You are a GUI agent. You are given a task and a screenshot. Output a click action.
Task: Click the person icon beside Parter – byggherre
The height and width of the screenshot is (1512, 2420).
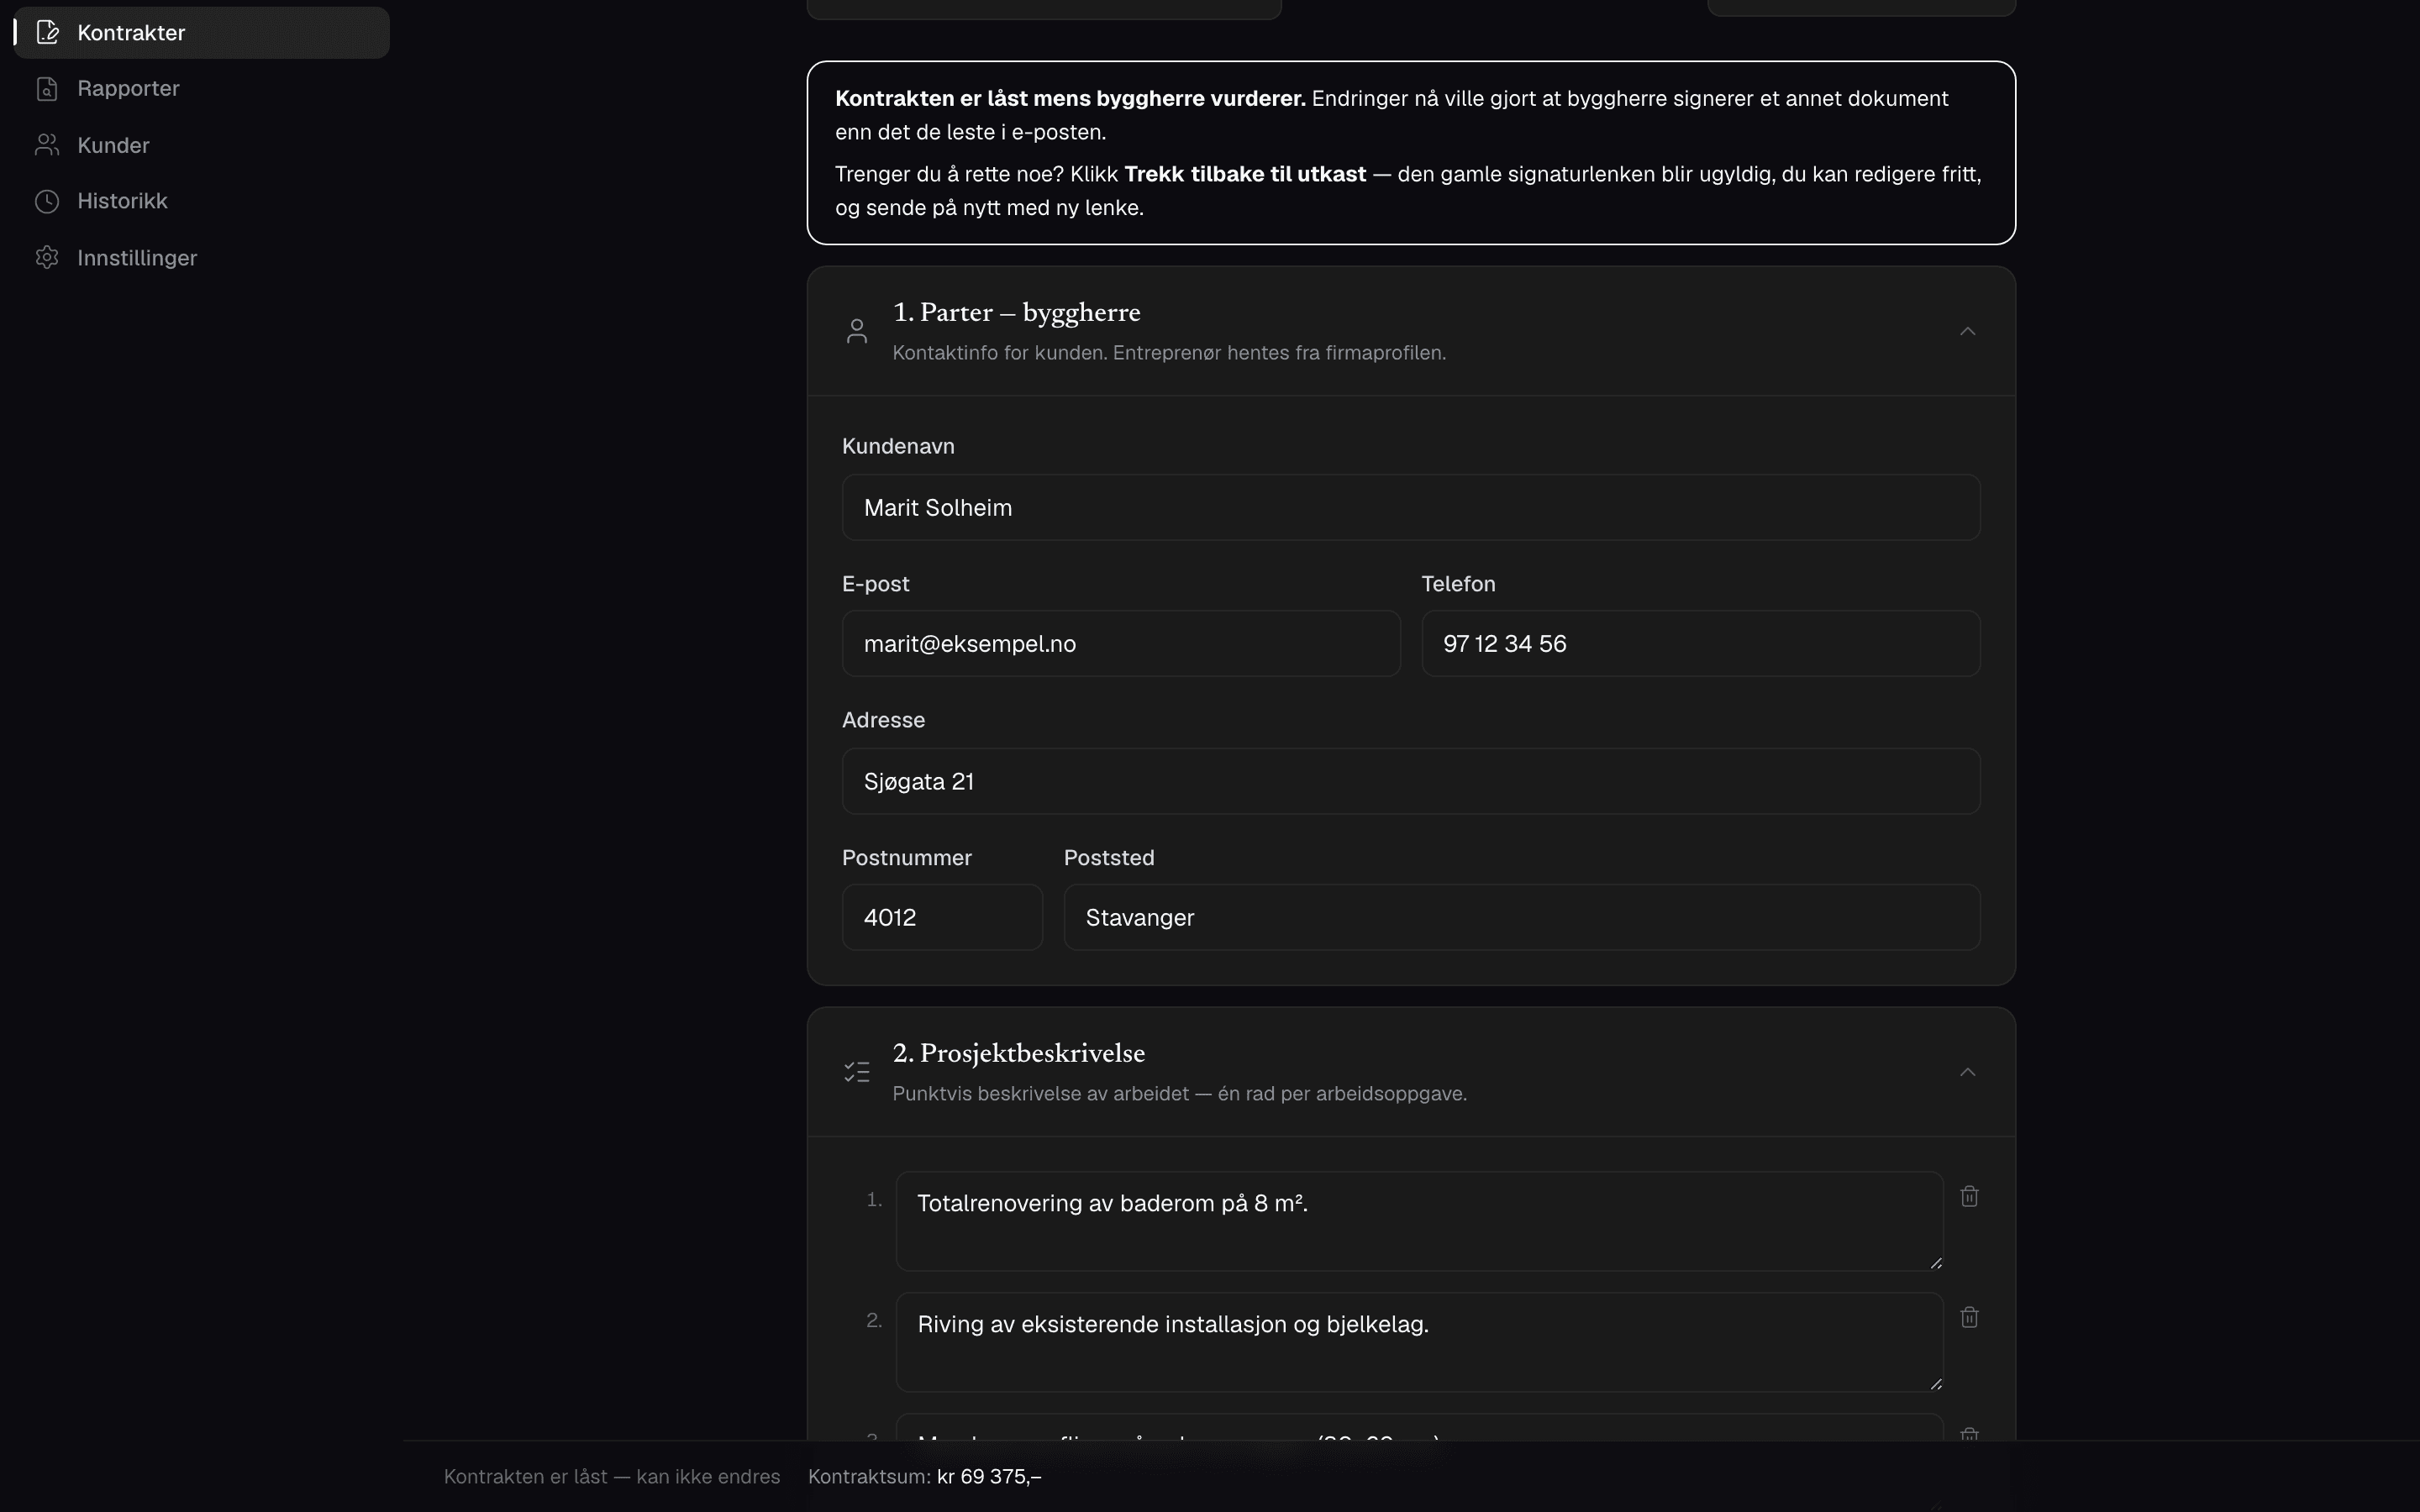pos(857,331)
